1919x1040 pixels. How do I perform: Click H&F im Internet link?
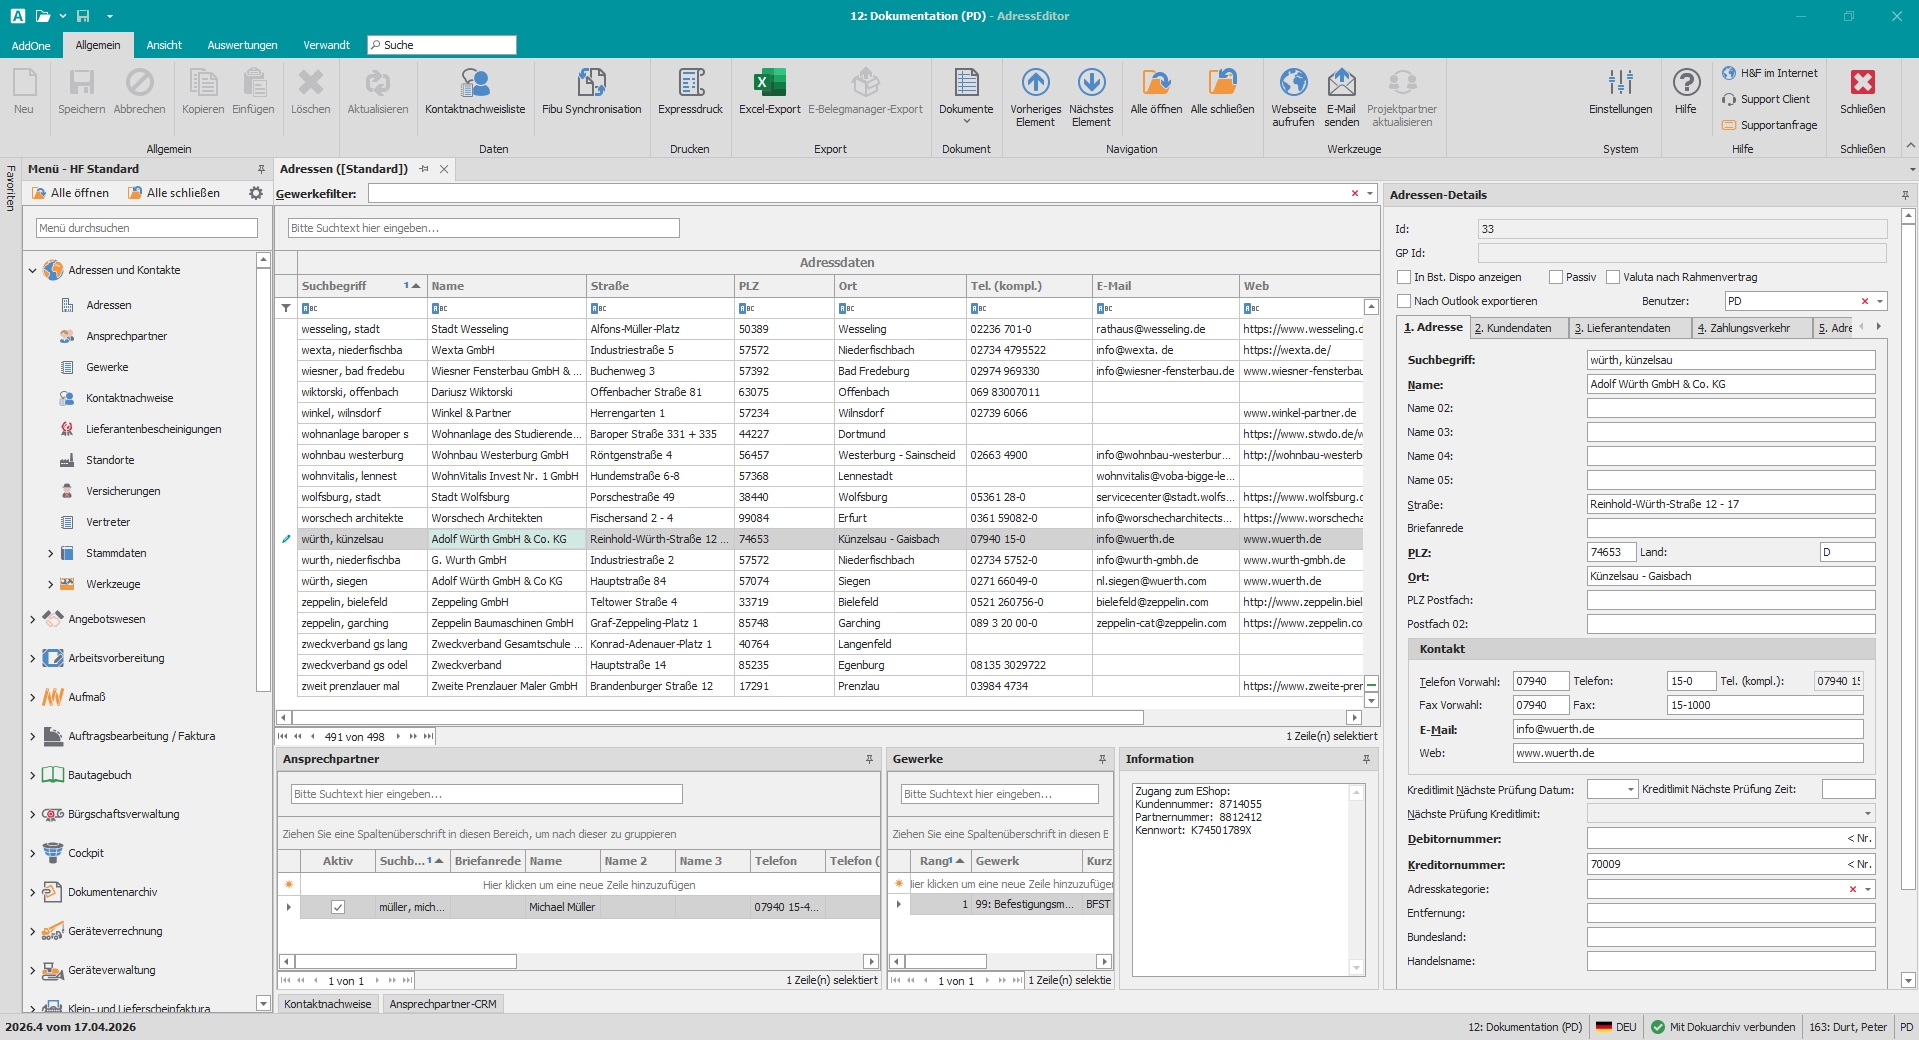click(x=1770, y=73)
